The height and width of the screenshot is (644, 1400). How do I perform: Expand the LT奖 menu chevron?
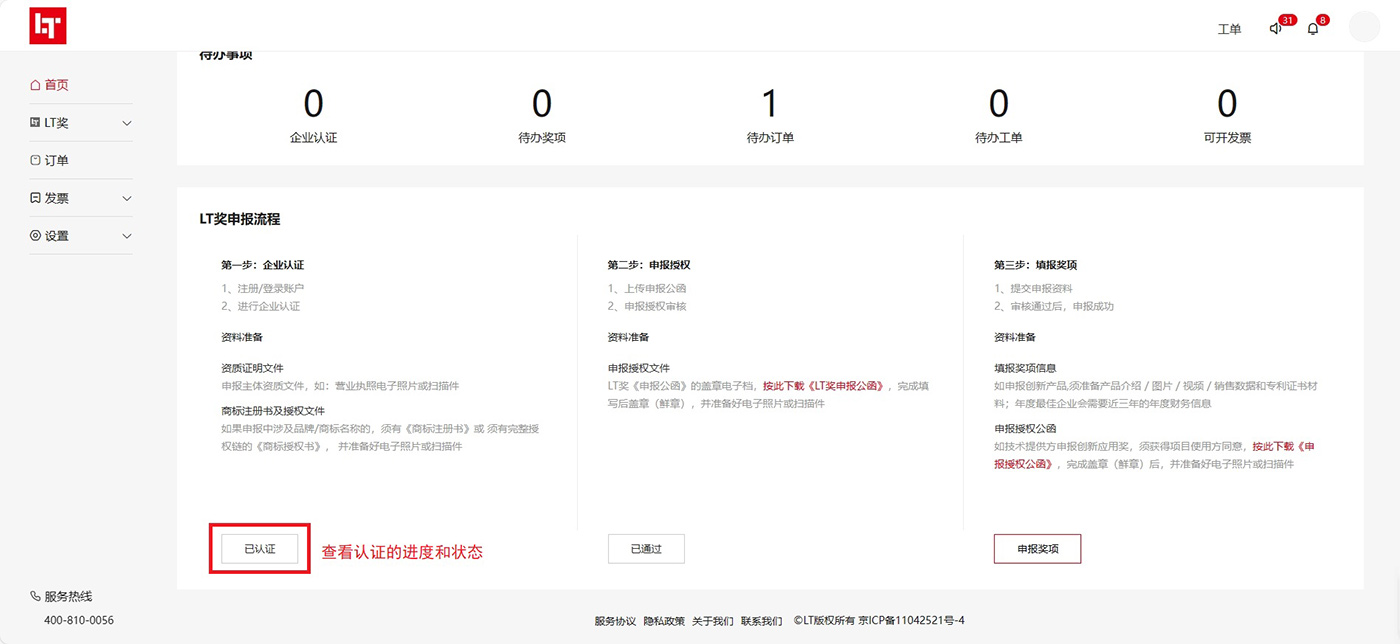pyautogui.click(x=126, y=123)
